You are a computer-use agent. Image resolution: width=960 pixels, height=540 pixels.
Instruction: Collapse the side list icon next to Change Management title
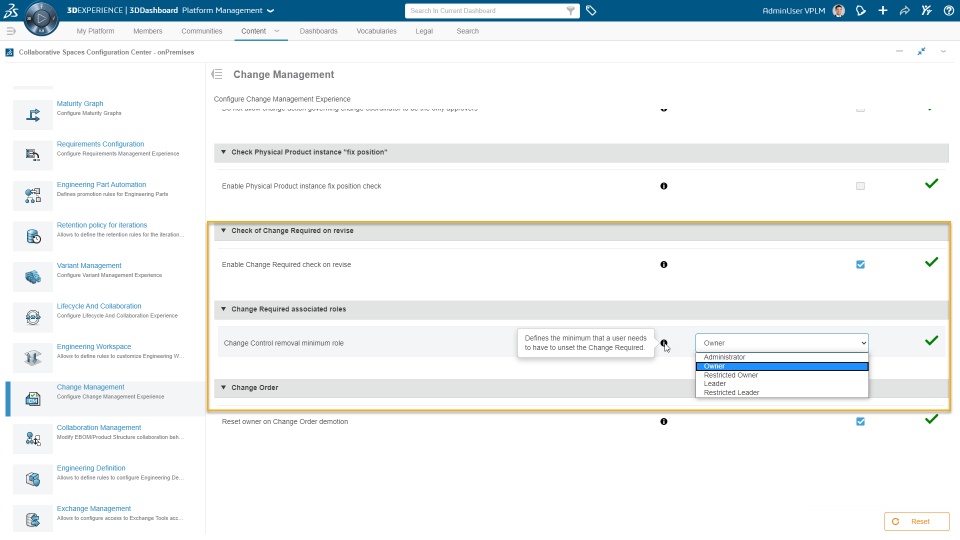(217, 74)
